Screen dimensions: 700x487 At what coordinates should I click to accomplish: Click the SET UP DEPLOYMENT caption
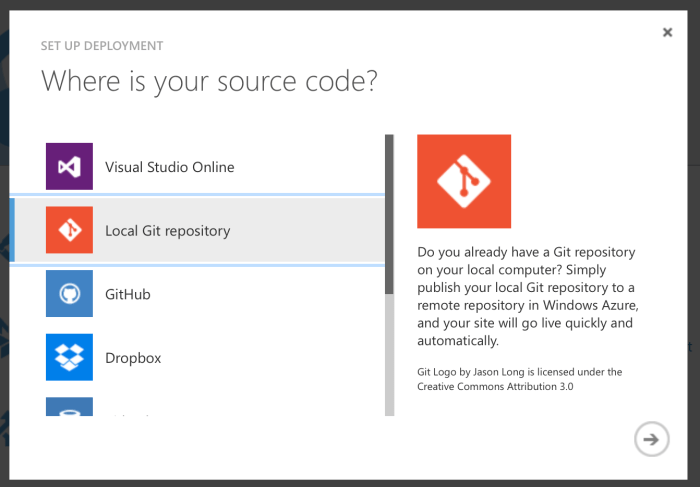[x=101, y=46]
